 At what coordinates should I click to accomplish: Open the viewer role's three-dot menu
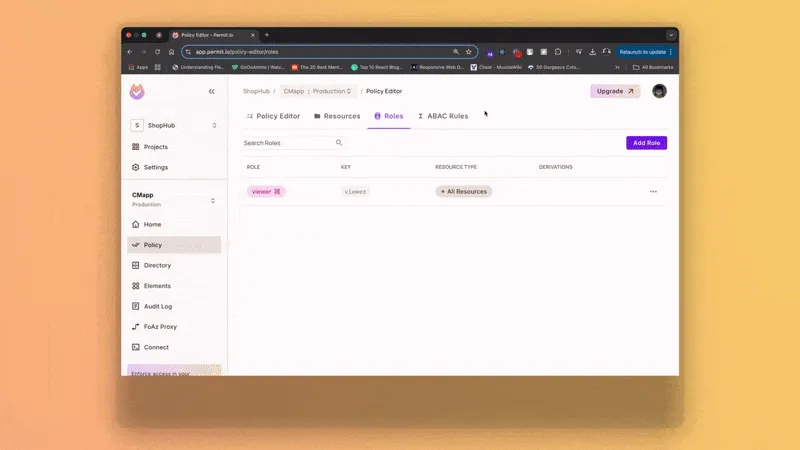coord(653,191)
